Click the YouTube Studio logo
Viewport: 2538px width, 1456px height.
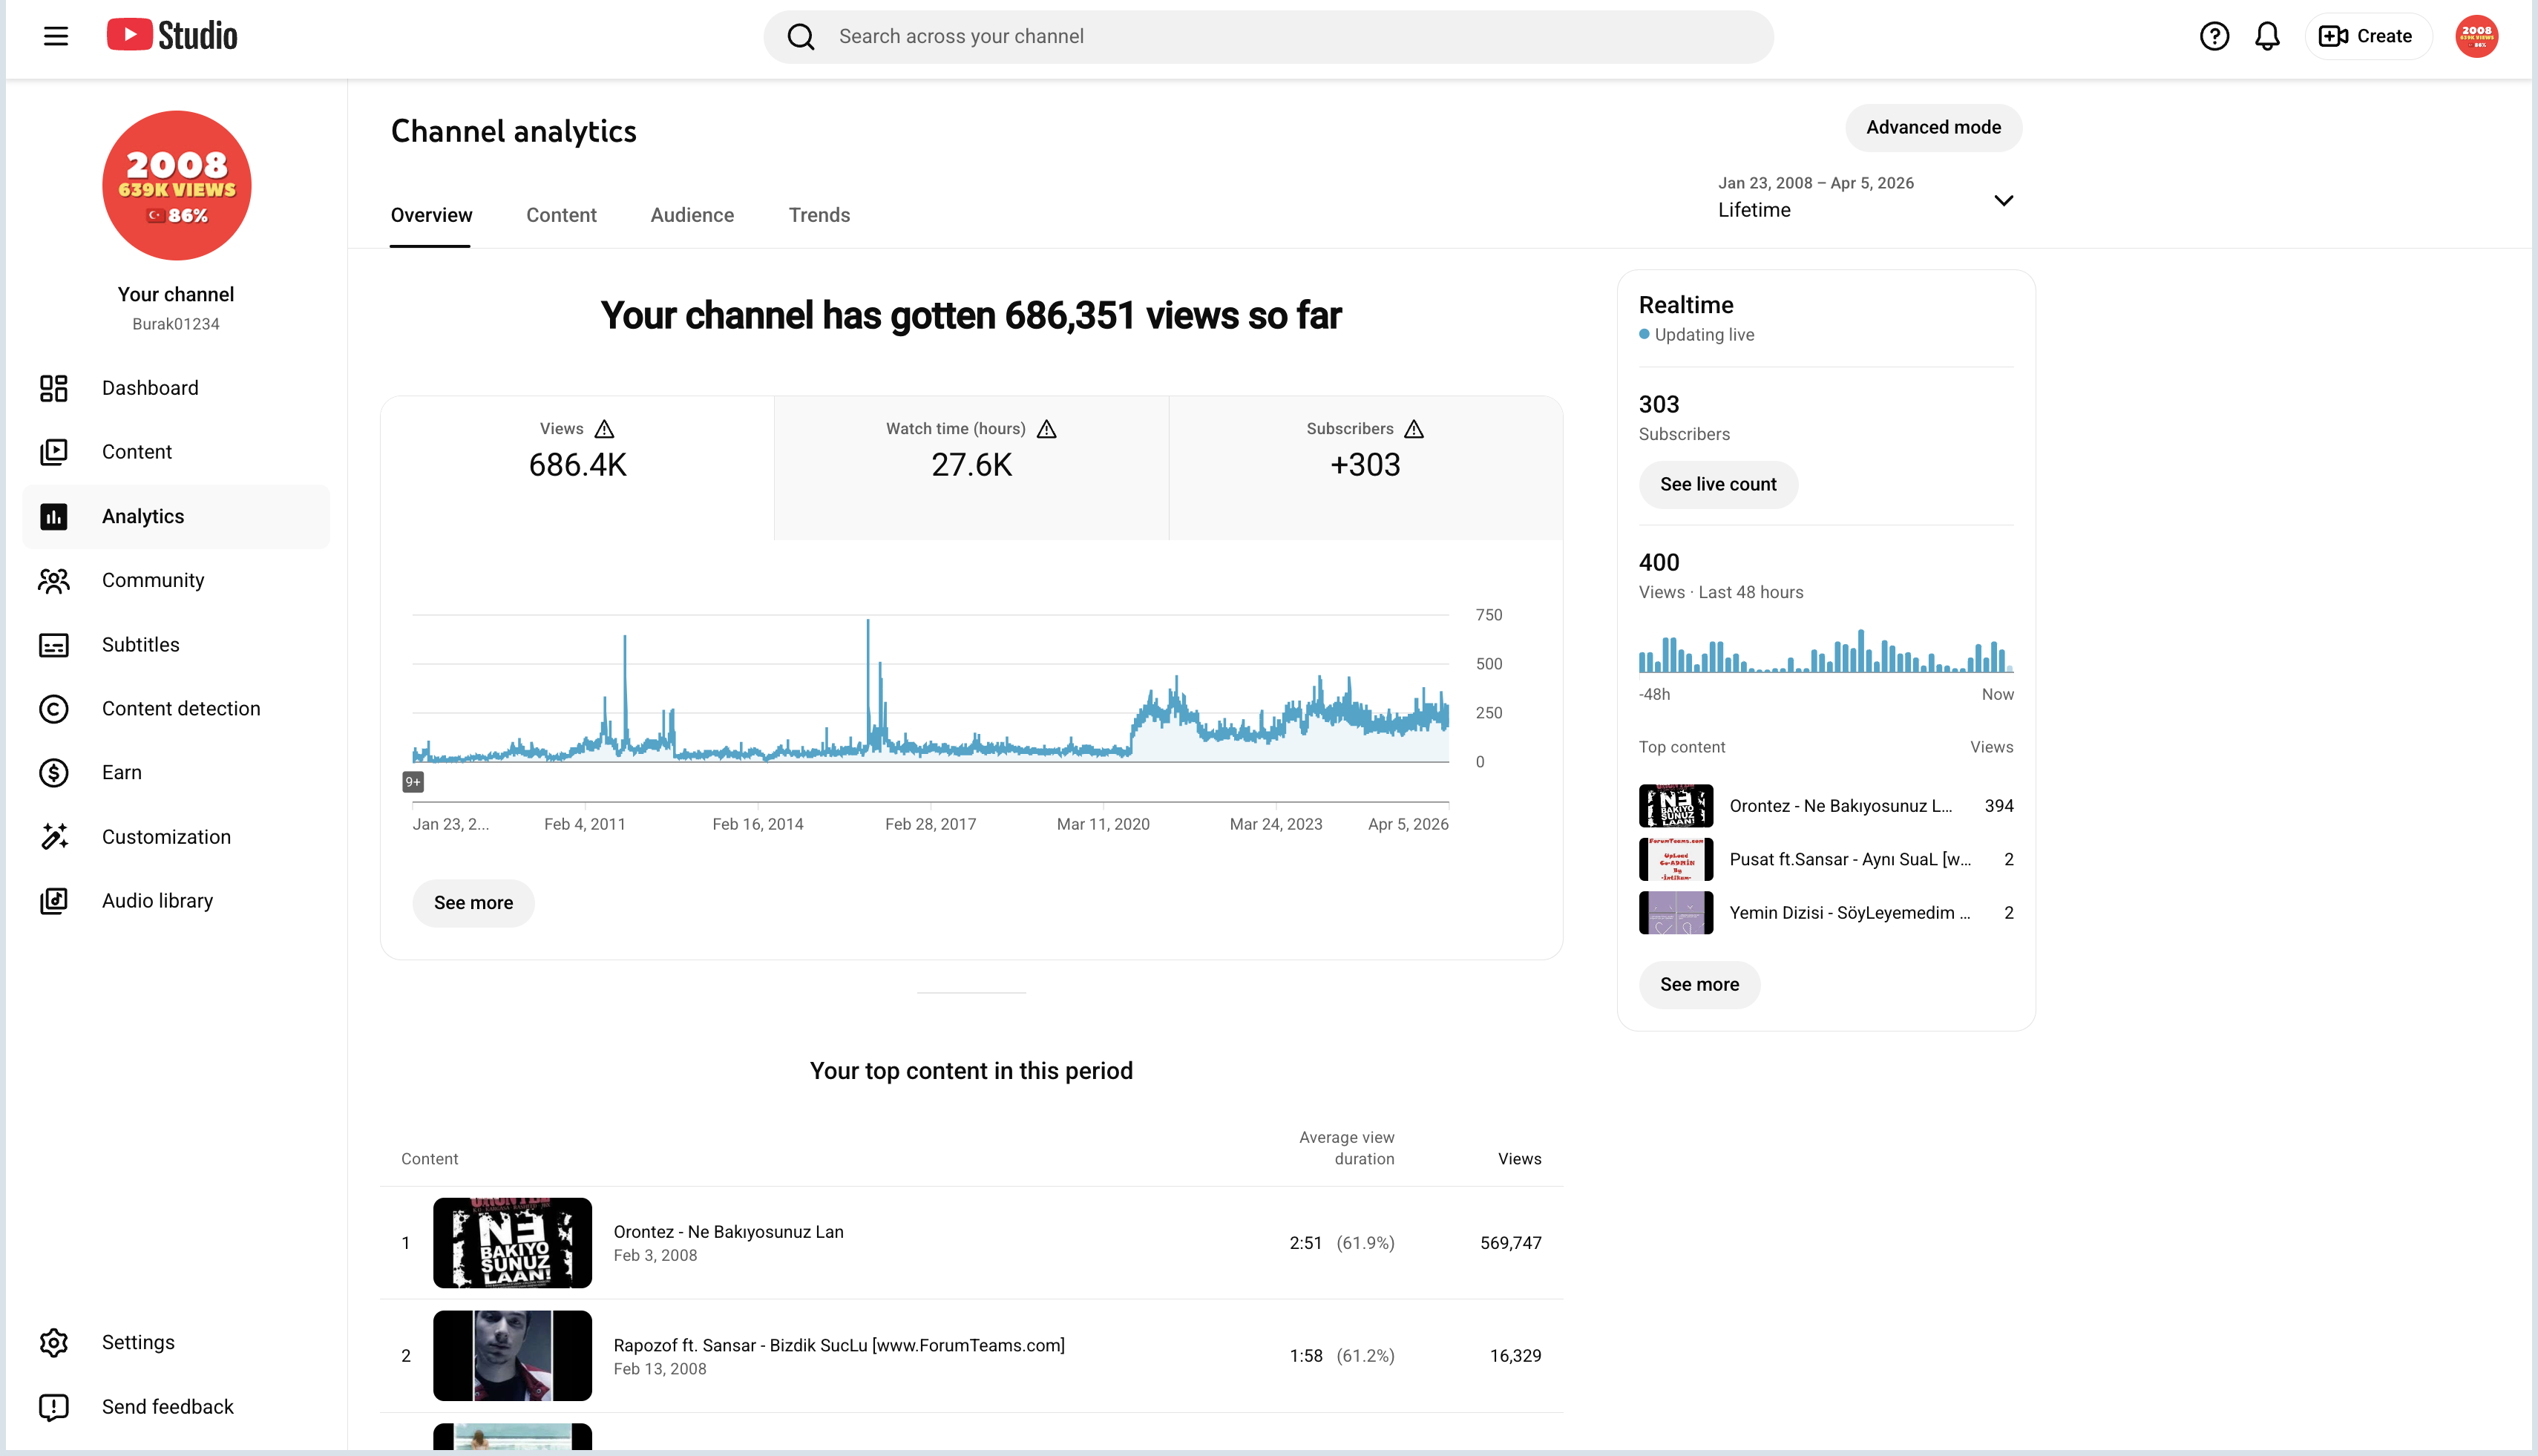pos(172,36)
